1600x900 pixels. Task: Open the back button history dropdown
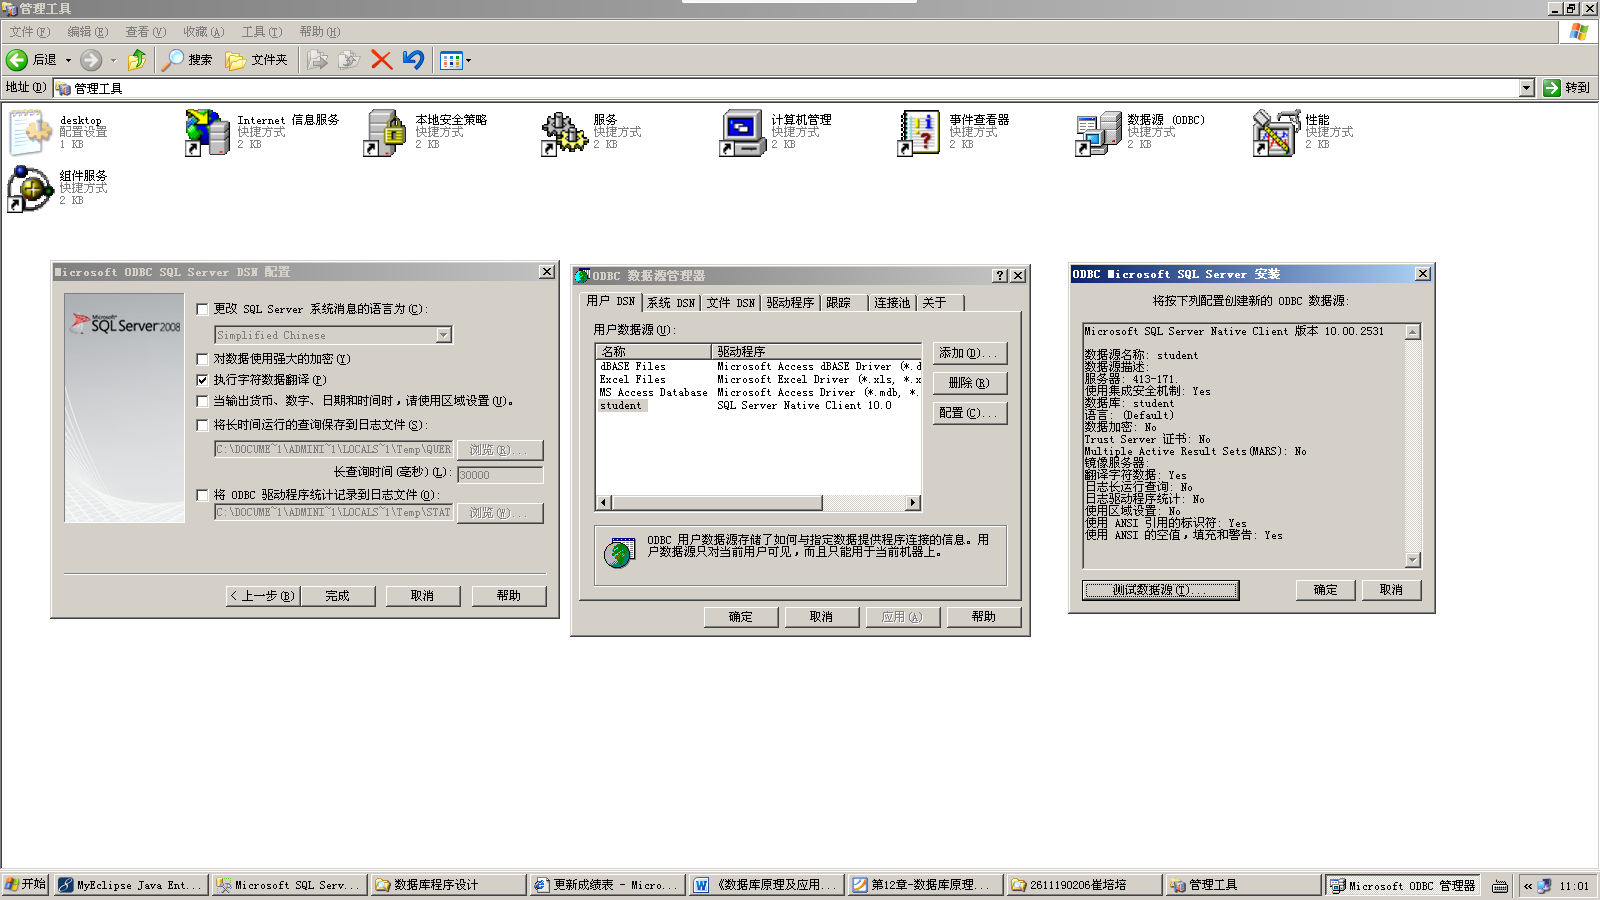tap(68, 60)
